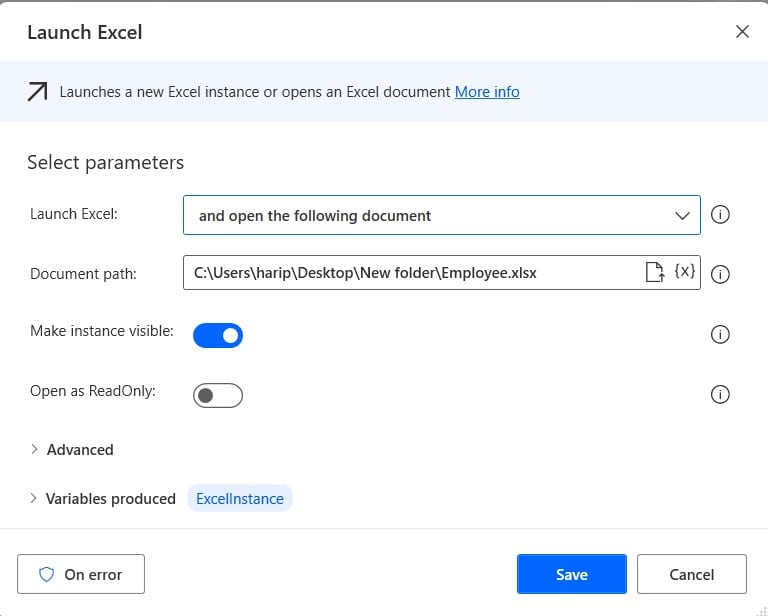Cancel the Launch Excel dialog
This screenshot has width=768, height=616.
click(x=692, y=574)
